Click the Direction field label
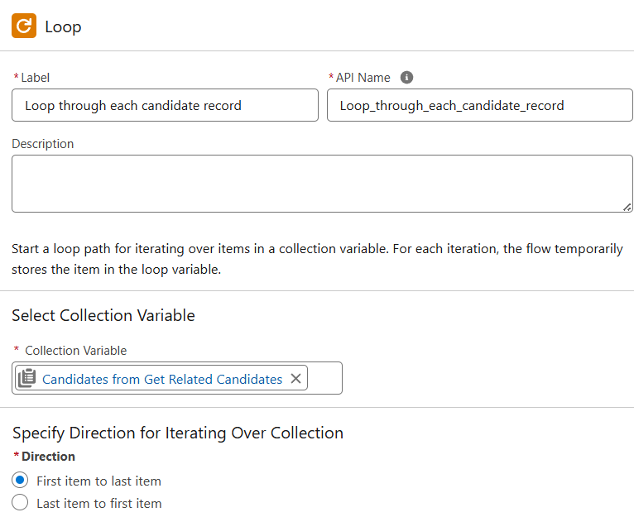The image size is (634, 518). tap(48, 456)
